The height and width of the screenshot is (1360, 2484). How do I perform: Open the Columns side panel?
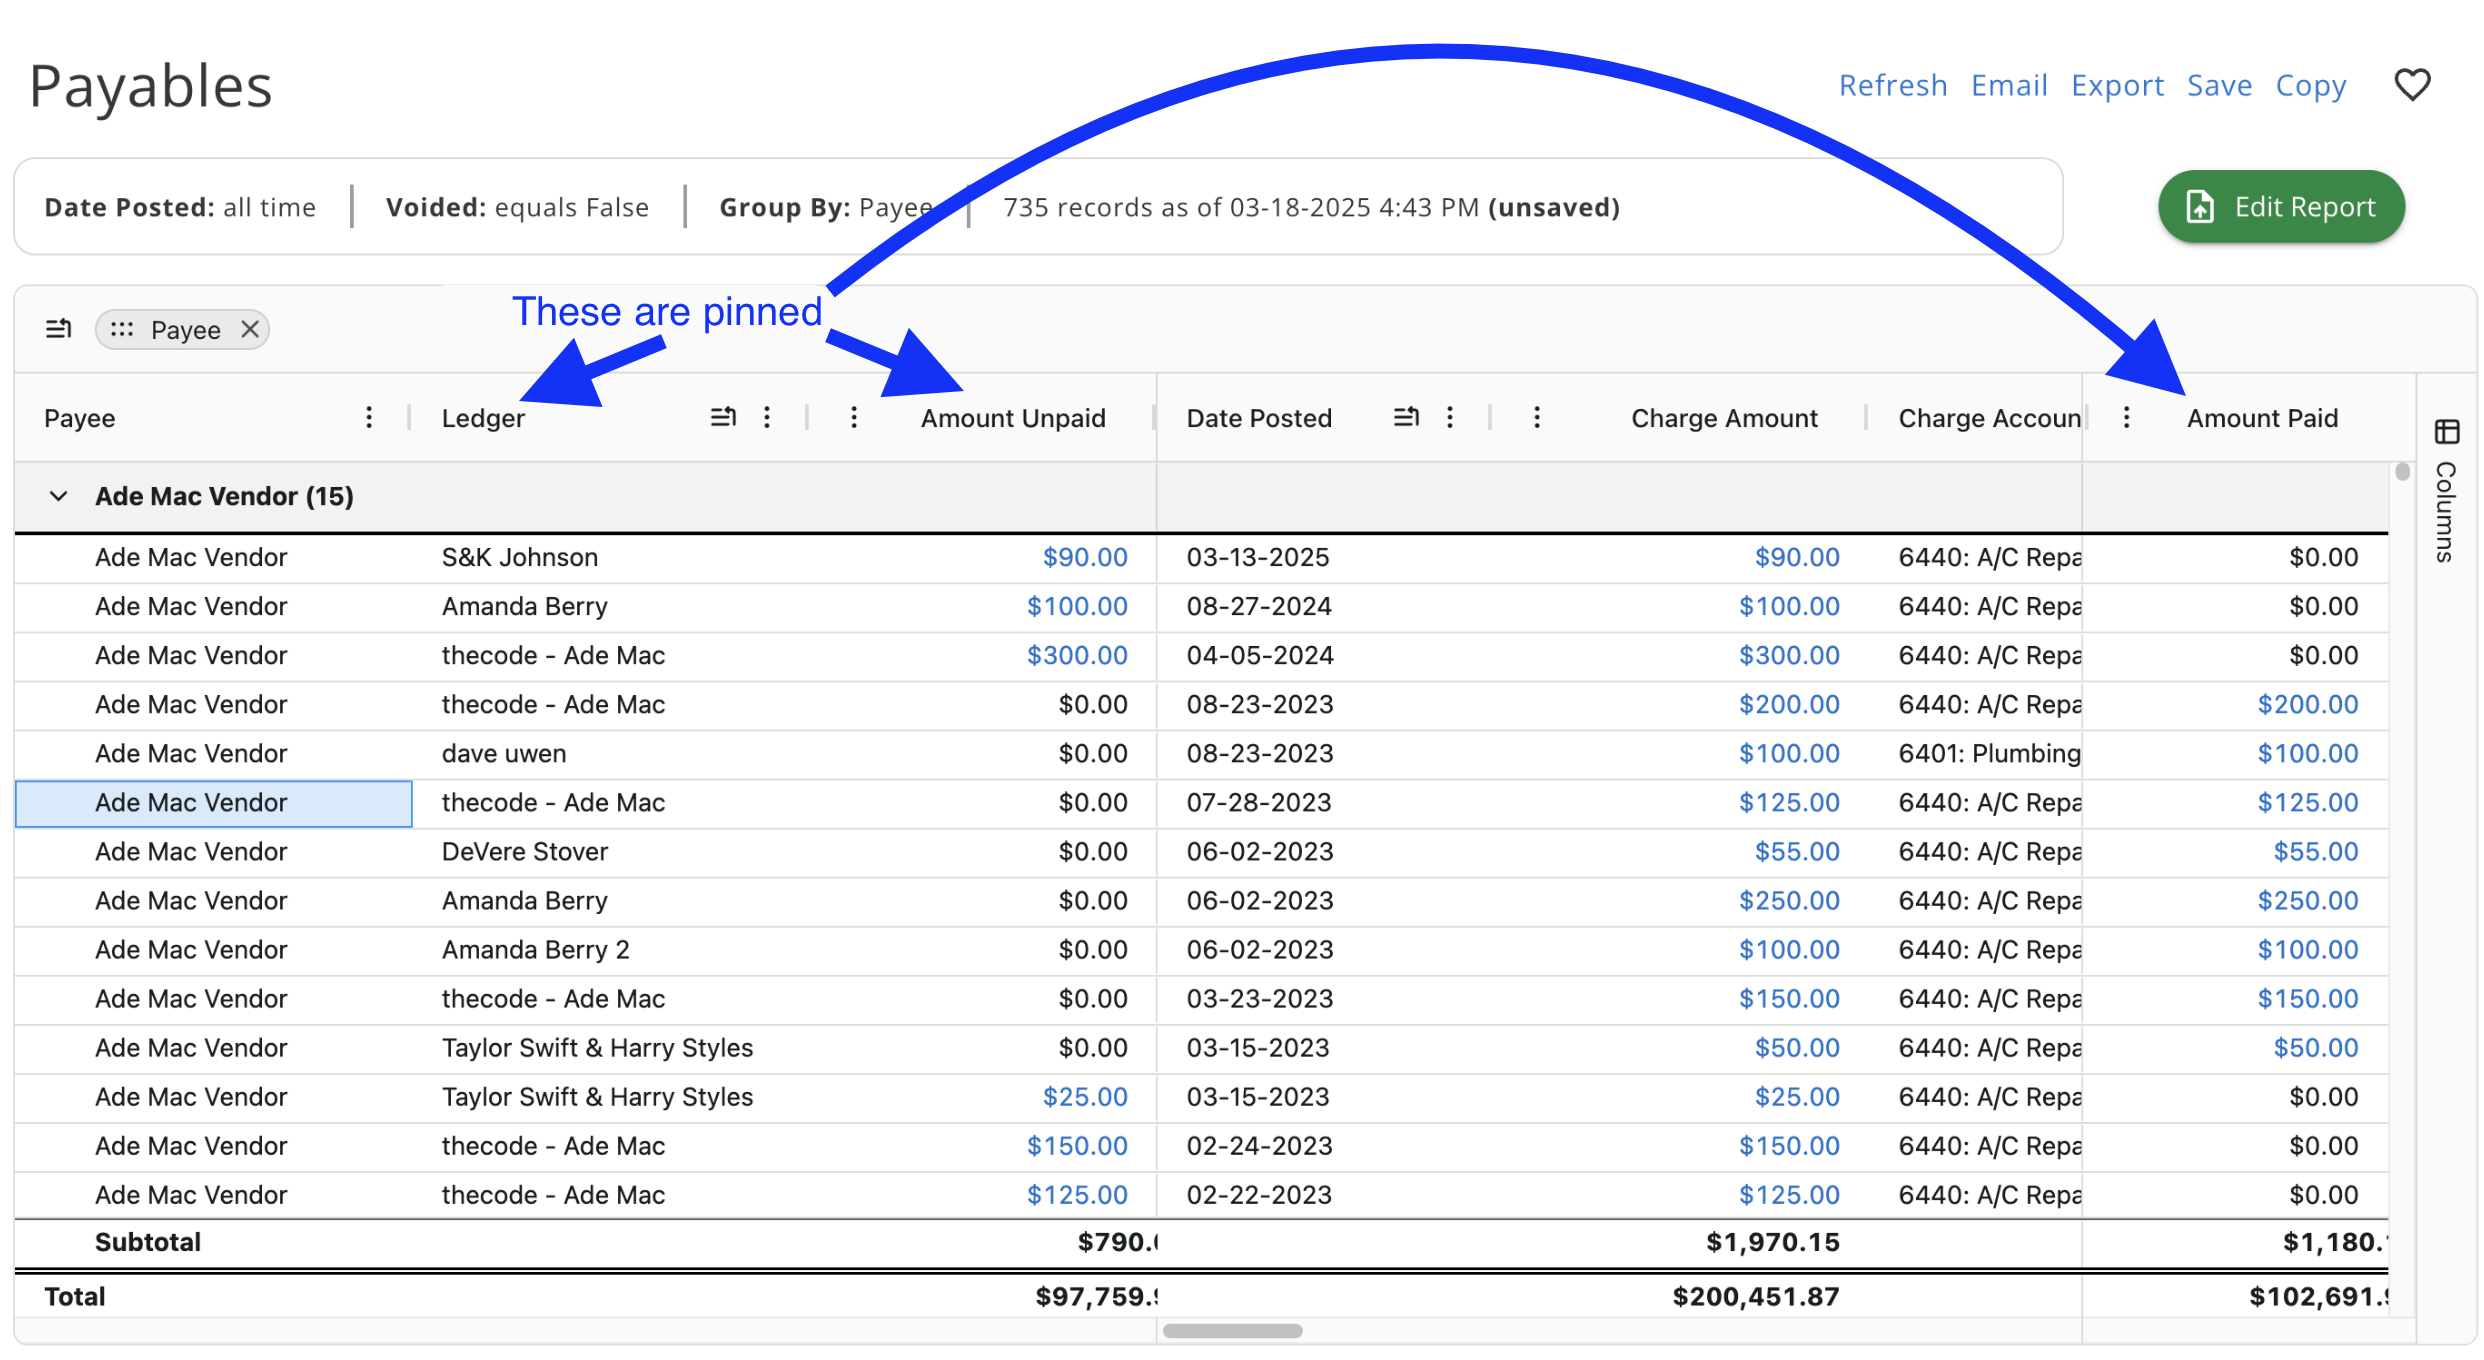coord(2446,490)
